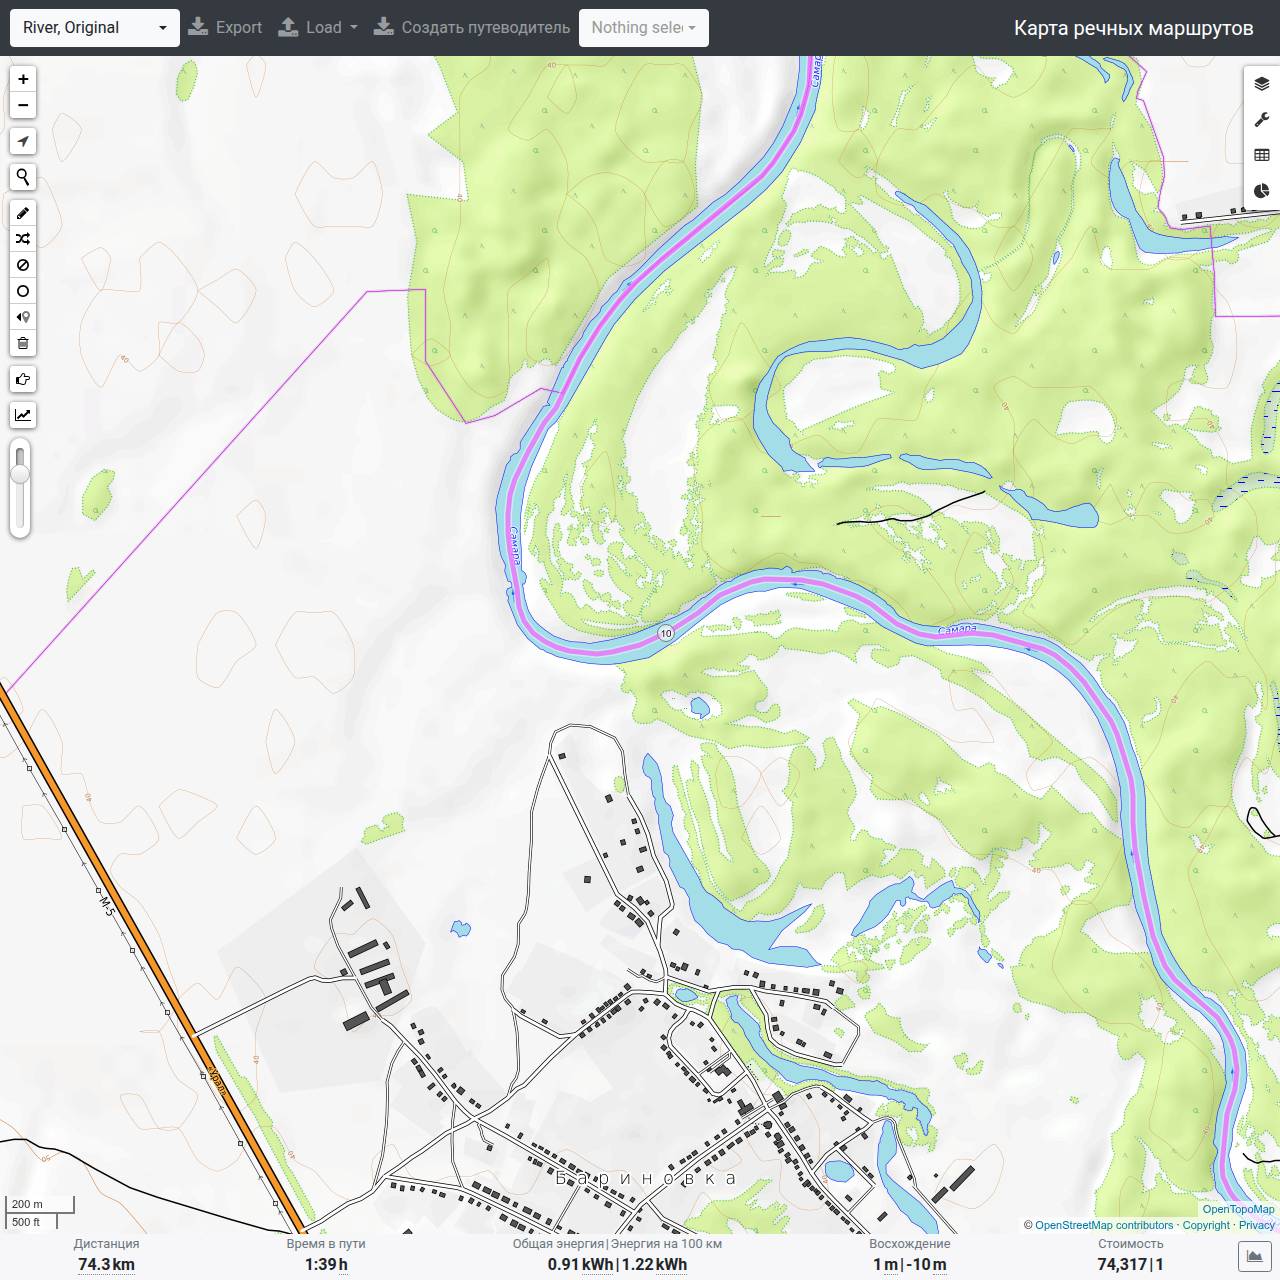Screen dimensions: 1280x1280
Task: Expand the Nothing selected dropdown
Action: (644, 28)
